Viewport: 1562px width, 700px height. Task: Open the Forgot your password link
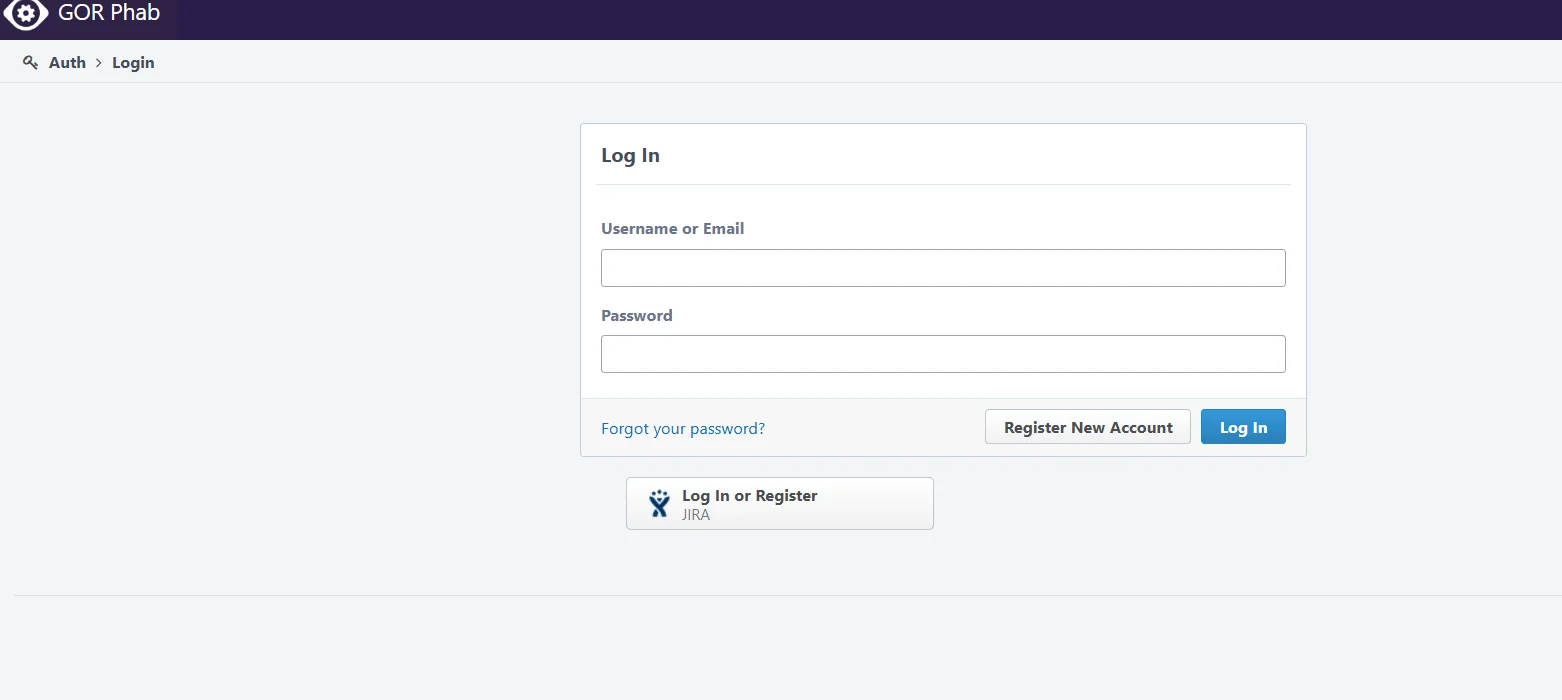tap(683, 429)
